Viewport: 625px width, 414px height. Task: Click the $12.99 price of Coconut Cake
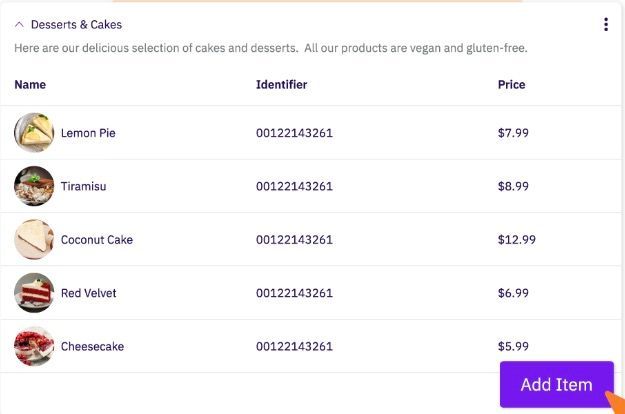517,239
